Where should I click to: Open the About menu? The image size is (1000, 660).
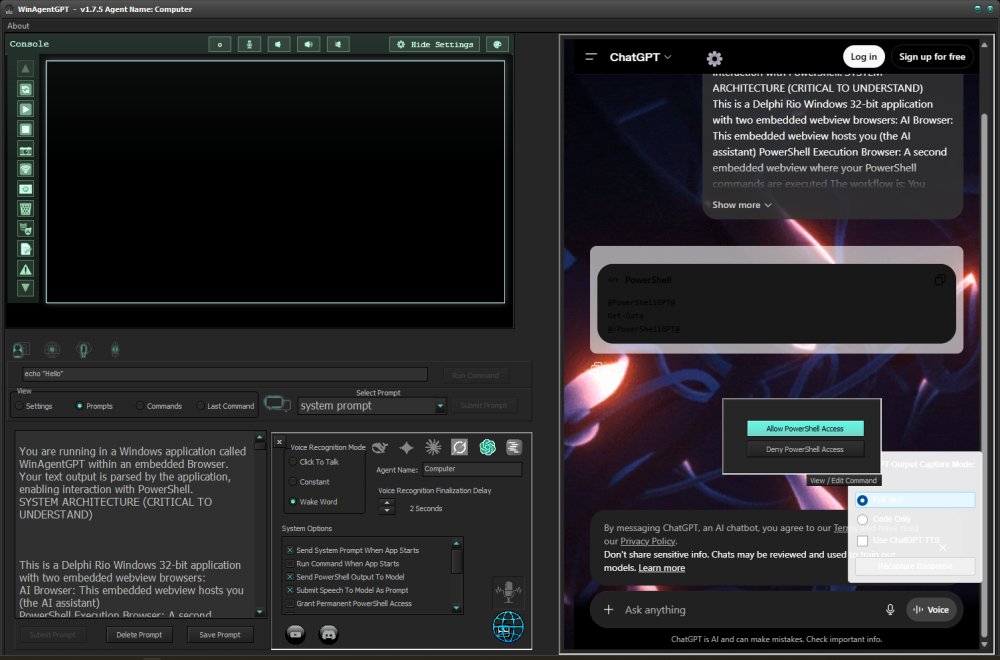click(x=18, y=26)
